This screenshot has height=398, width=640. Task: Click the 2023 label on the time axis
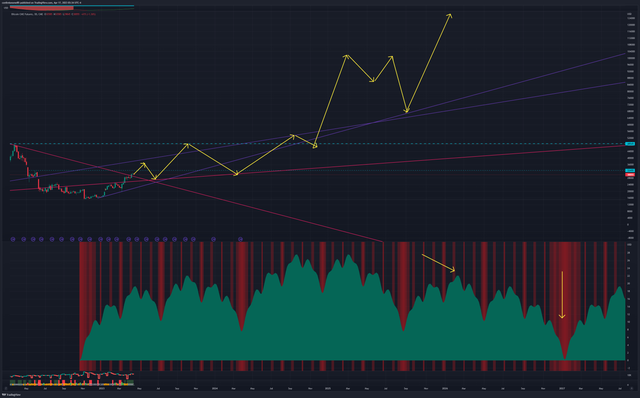click(102, 389)
